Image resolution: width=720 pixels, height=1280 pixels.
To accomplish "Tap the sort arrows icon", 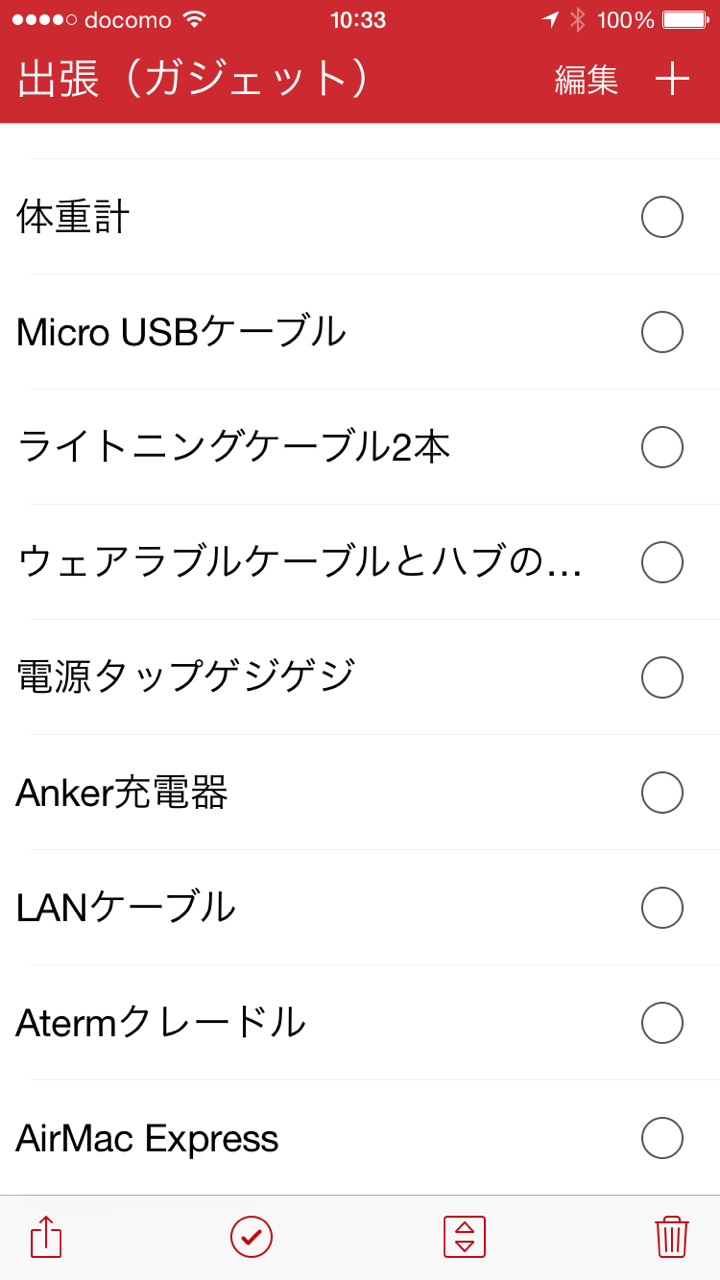I will point(464,1237).
